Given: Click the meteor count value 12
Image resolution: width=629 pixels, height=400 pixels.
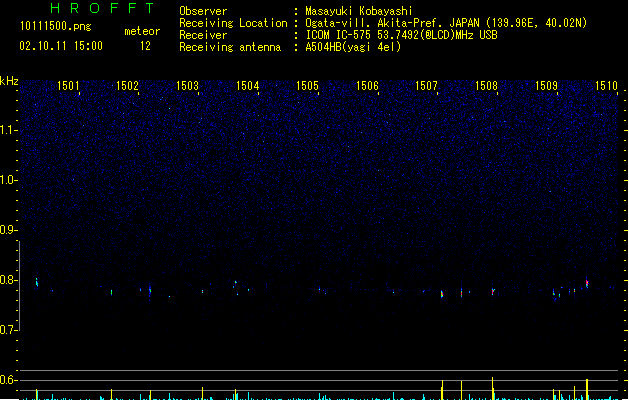Looking at the screenshot, I should [x=145, y=46].
